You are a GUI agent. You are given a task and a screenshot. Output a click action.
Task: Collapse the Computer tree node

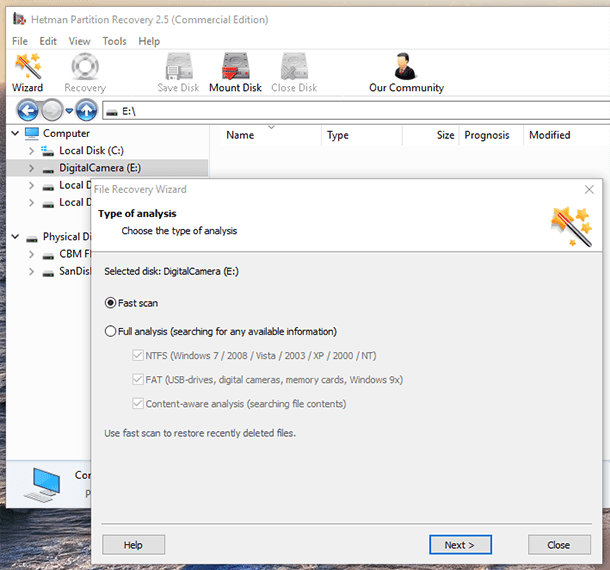point(15,133)
